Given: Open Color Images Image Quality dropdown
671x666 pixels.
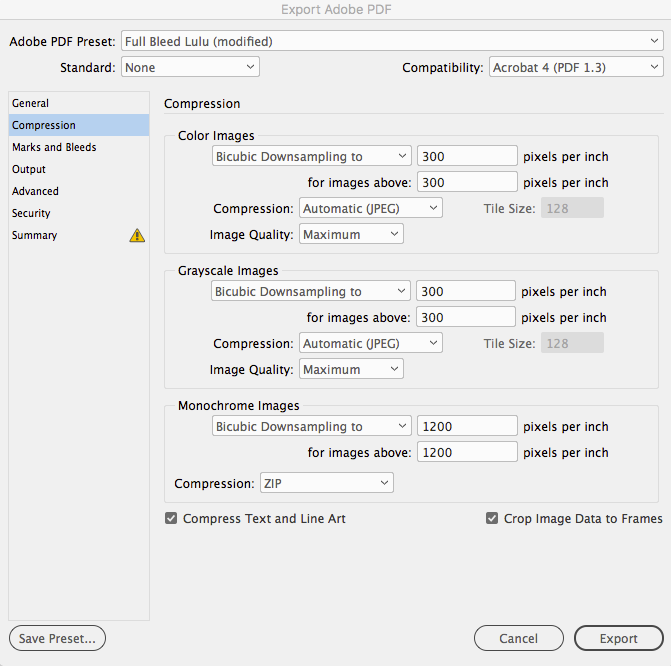Looking at the screenshot, I should pyautogui.click(x=351, y=235).
